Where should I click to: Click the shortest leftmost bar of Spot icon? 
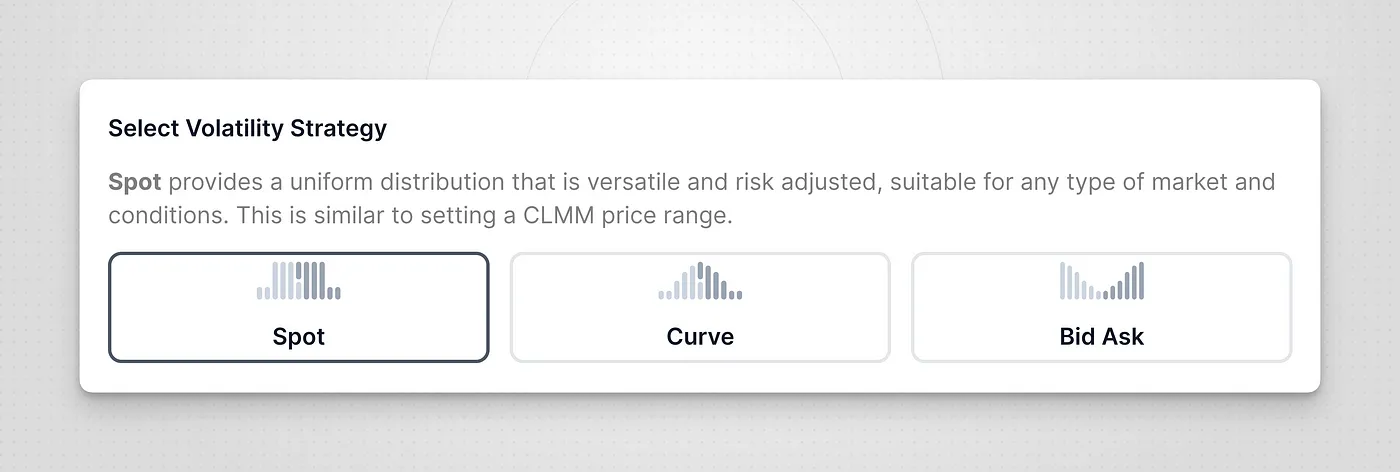pos(260,294)
